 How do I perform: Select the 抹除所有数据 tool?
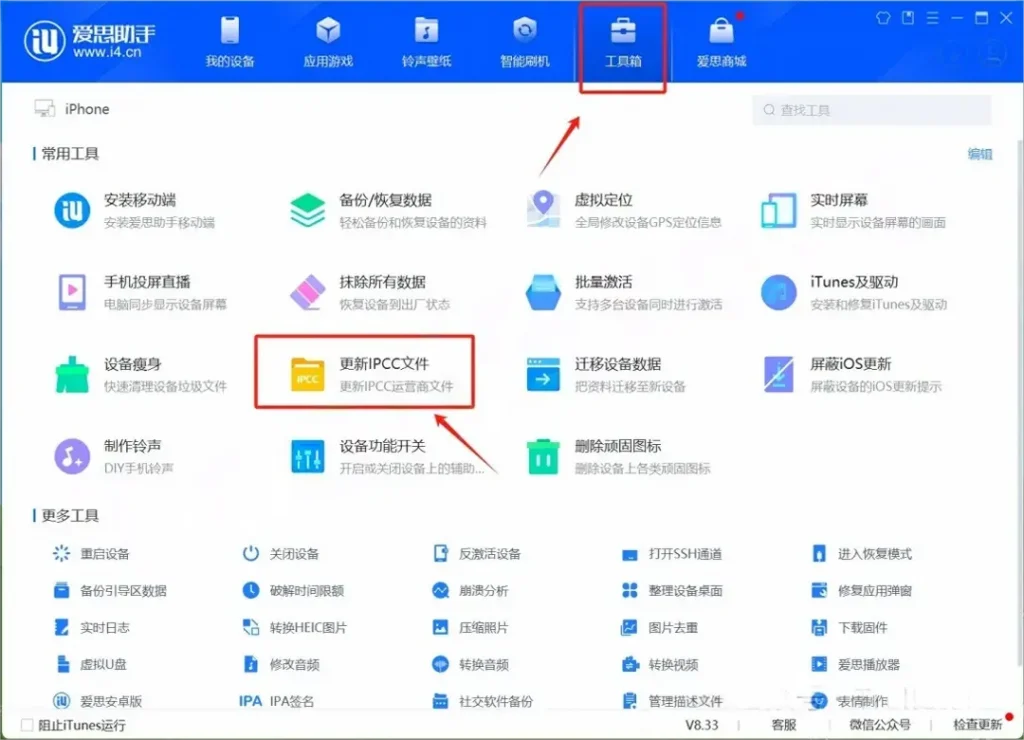(386, 282)
